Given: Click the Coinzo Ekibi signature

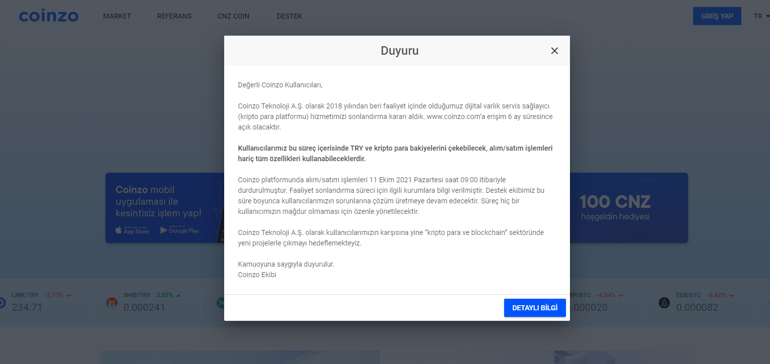Looking at the screenshot, I should (257, 275).
